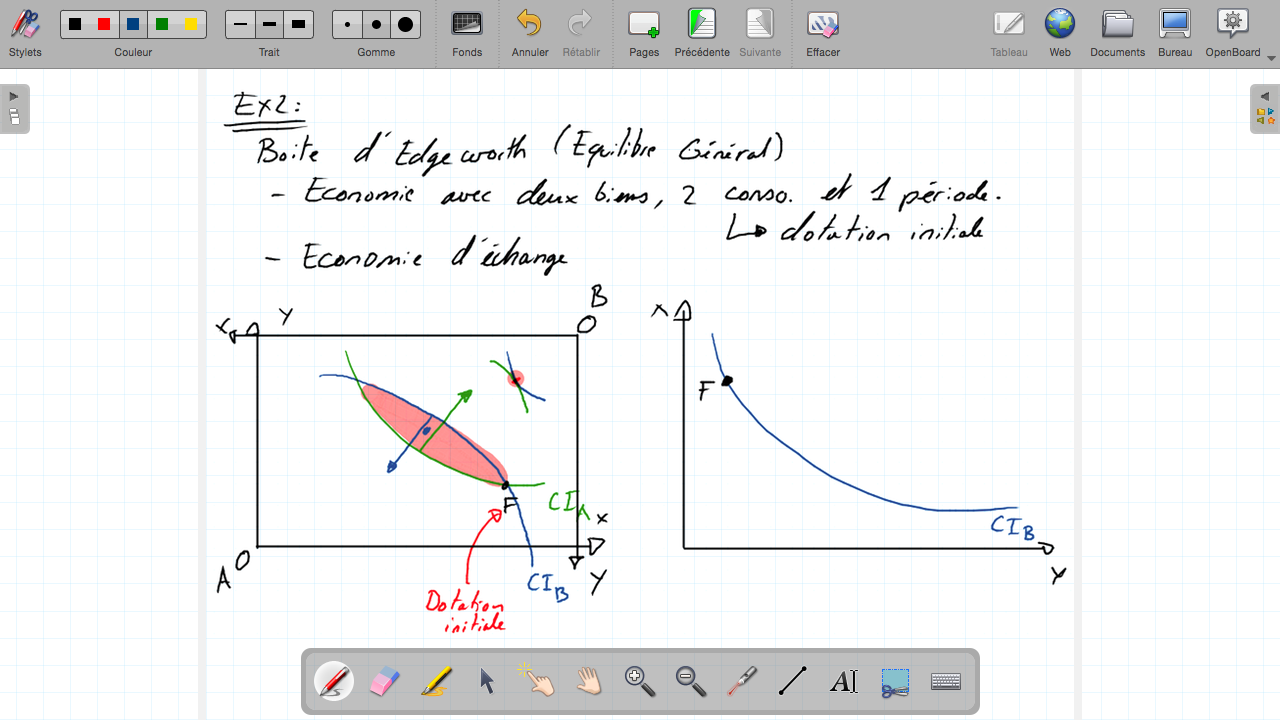
Task: Select the eraser tool in stylus palette
Action: coord(385,682)
